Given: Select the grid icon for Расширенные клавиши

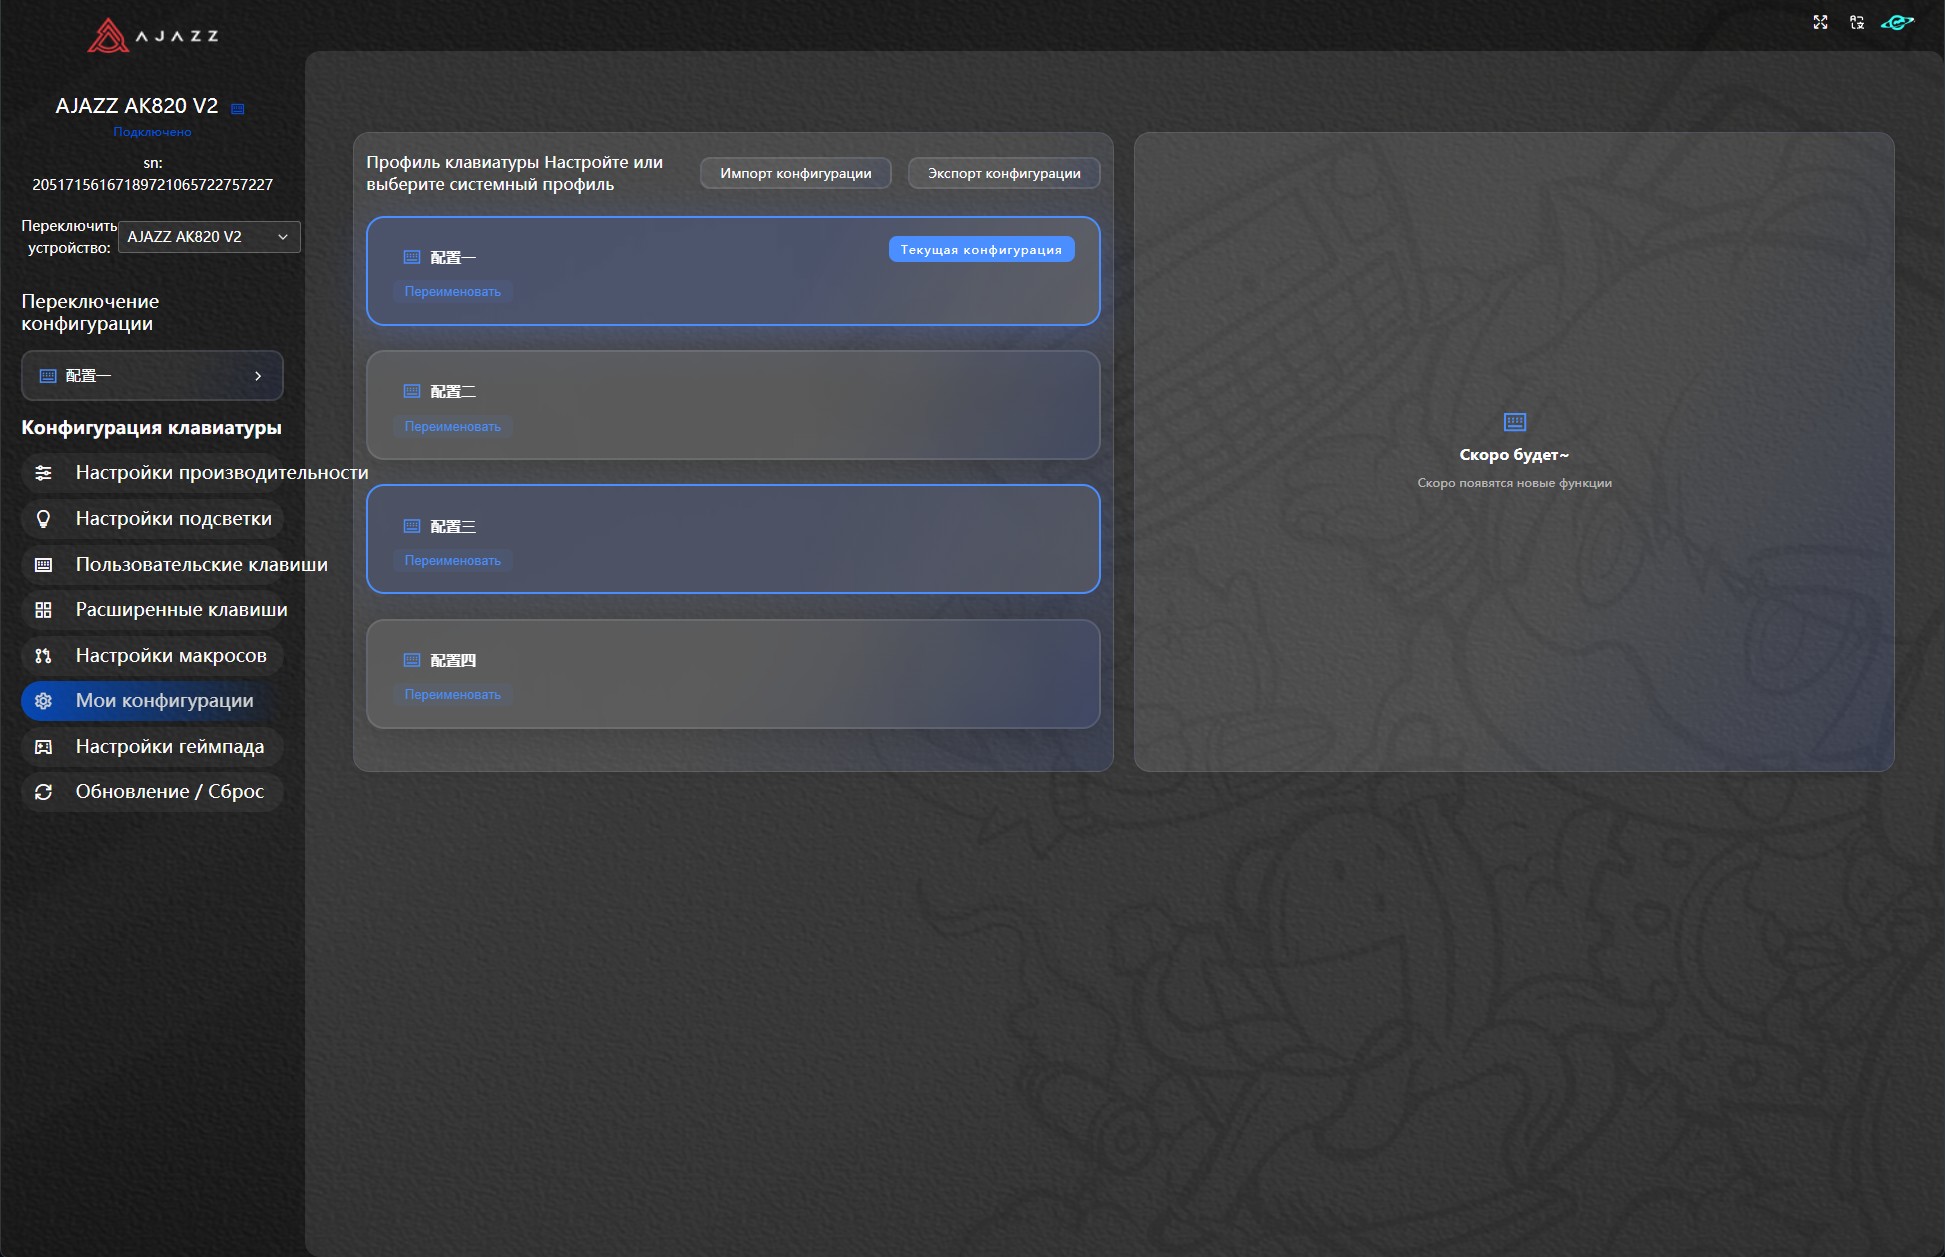Looking at the screenshot, I should click(x=44, y=610).
